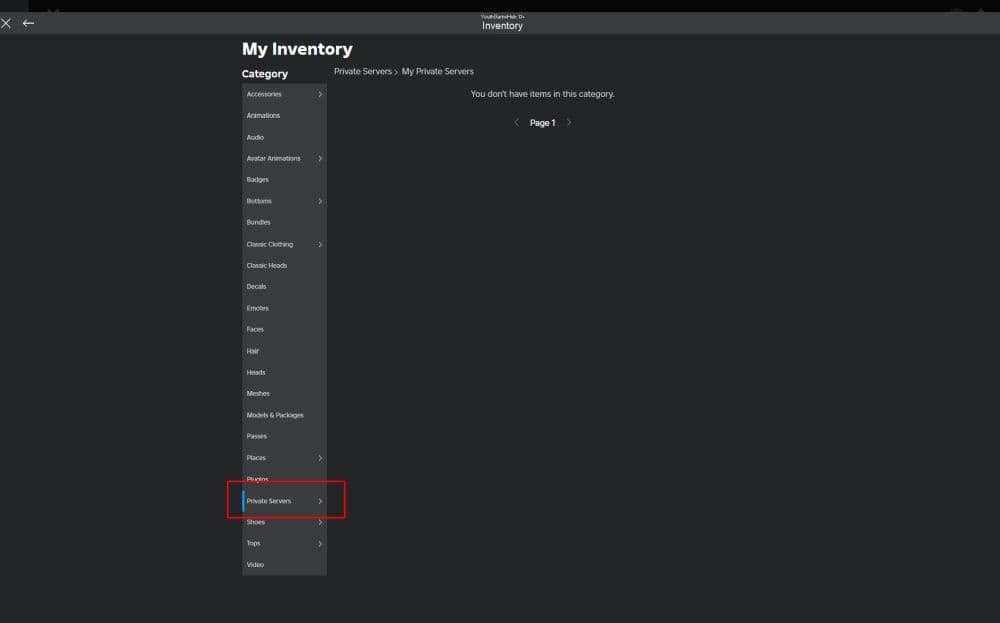The height and width of the screenshot is (623, 1000).
Task: Open the Decals category
Action: tap(256, 286)
